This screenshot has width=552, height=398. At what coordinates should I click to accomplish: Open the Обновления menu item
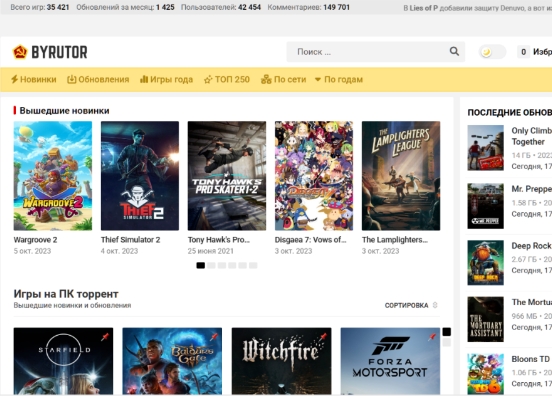98,80
